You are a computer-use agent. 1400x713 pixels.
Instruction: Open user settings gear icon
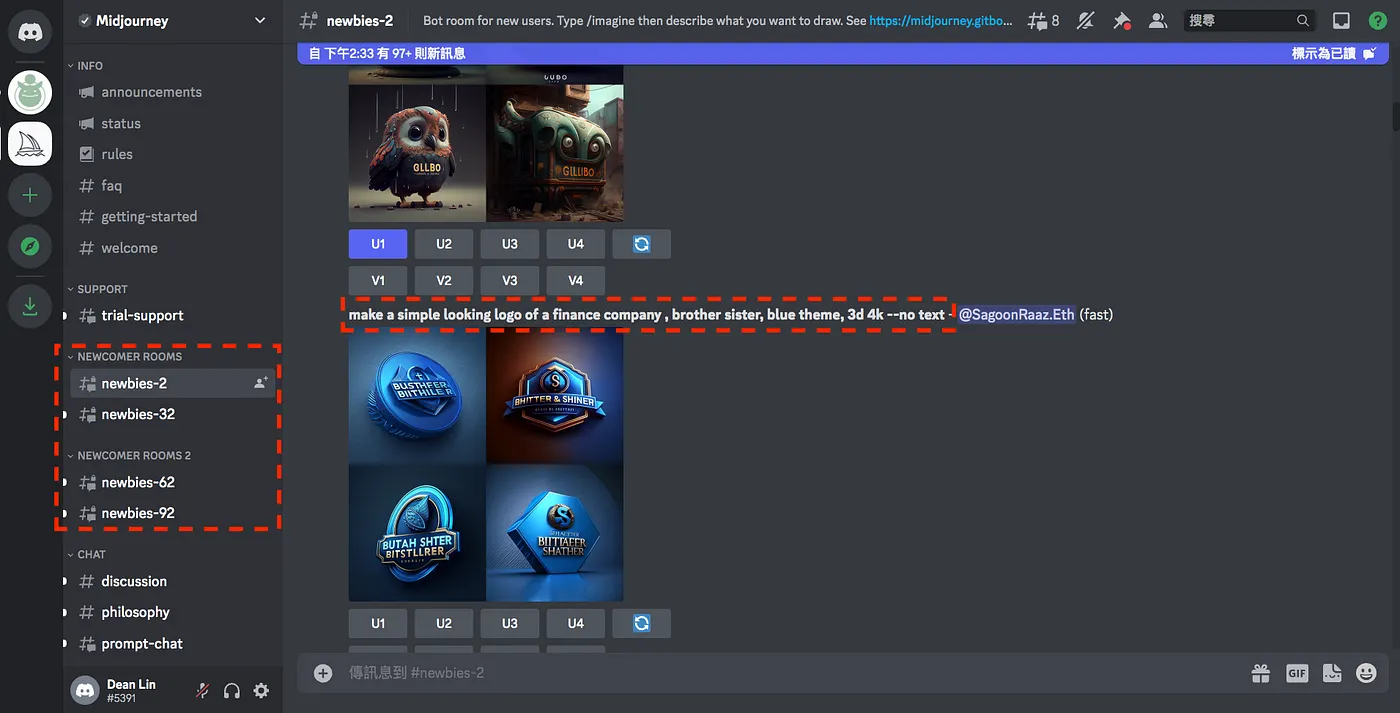click(x=261, y=690)
